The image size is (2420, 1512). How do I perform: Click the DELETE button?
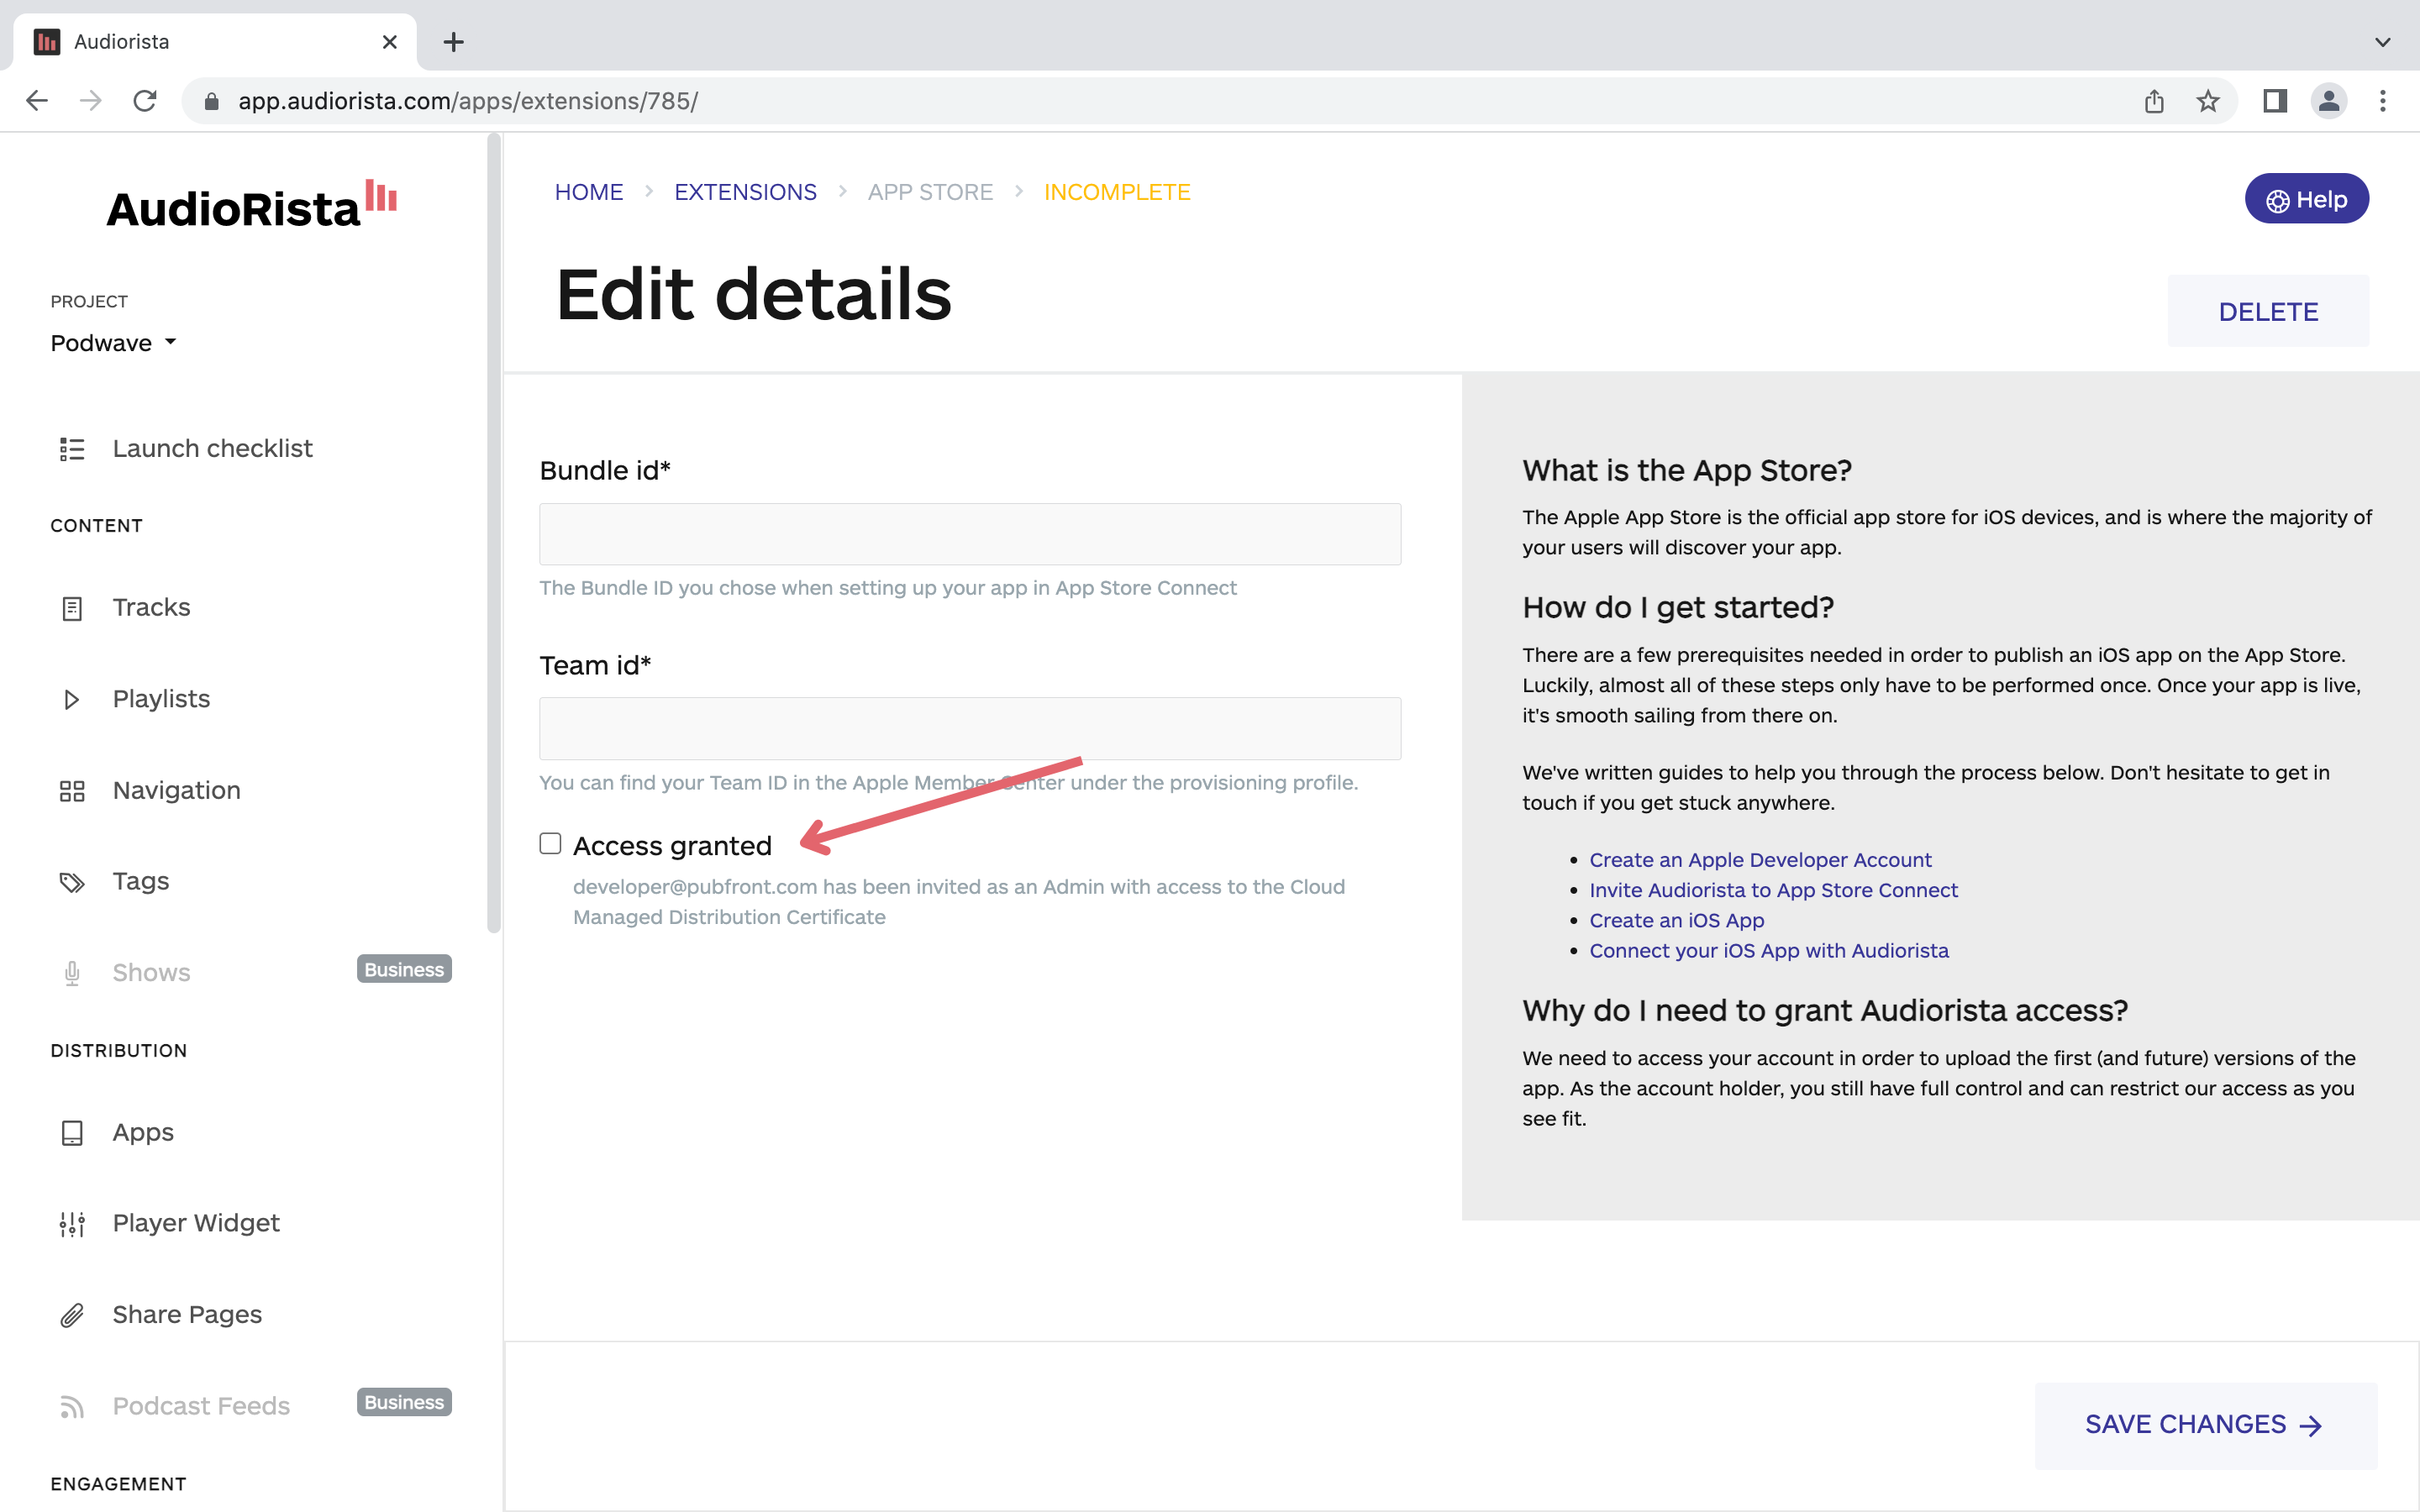pos(2268,312)
